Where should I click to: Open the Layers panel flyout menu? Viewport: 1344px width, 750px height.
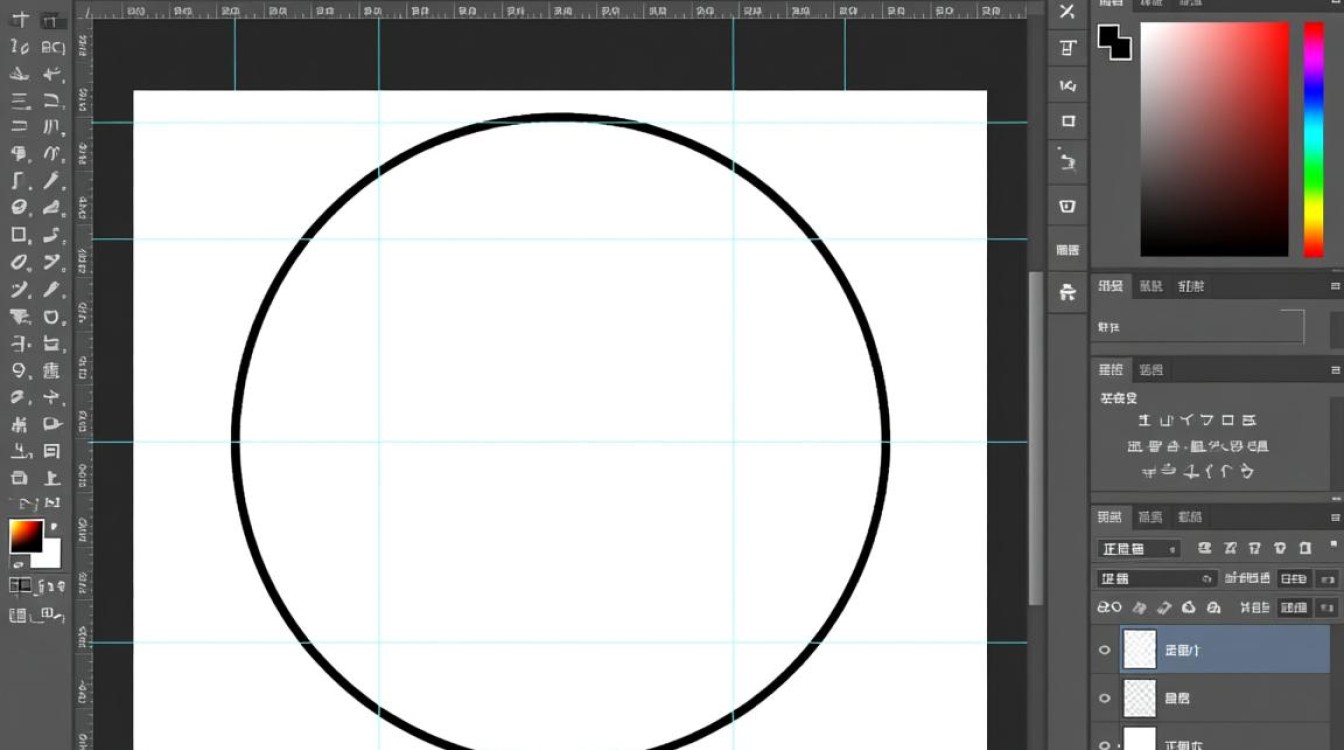point(1336,517)
